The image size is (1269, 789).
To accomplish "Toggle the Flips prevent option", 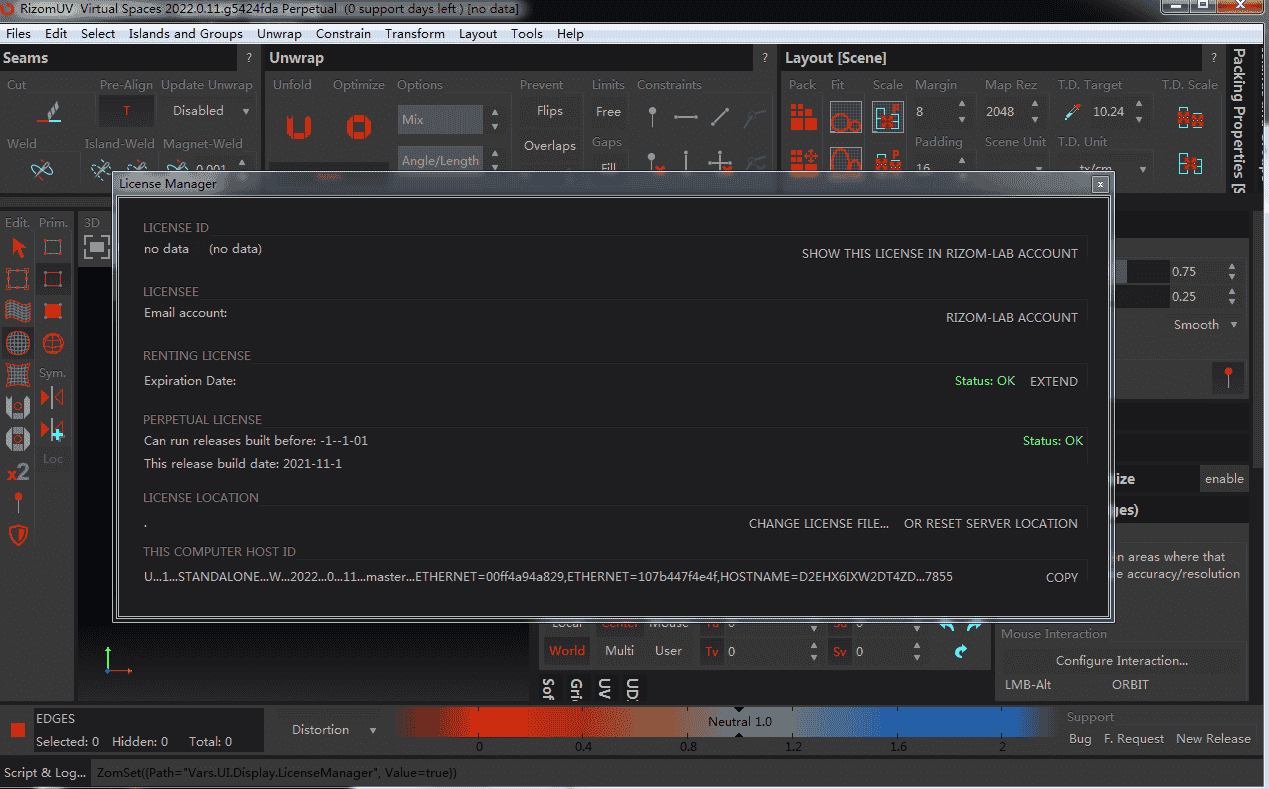I will click(x=549, y=111).
